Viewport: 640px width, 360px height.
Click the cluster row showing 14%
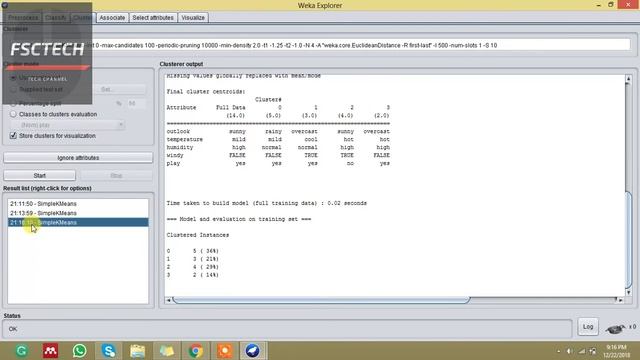(x=193, y=275)
